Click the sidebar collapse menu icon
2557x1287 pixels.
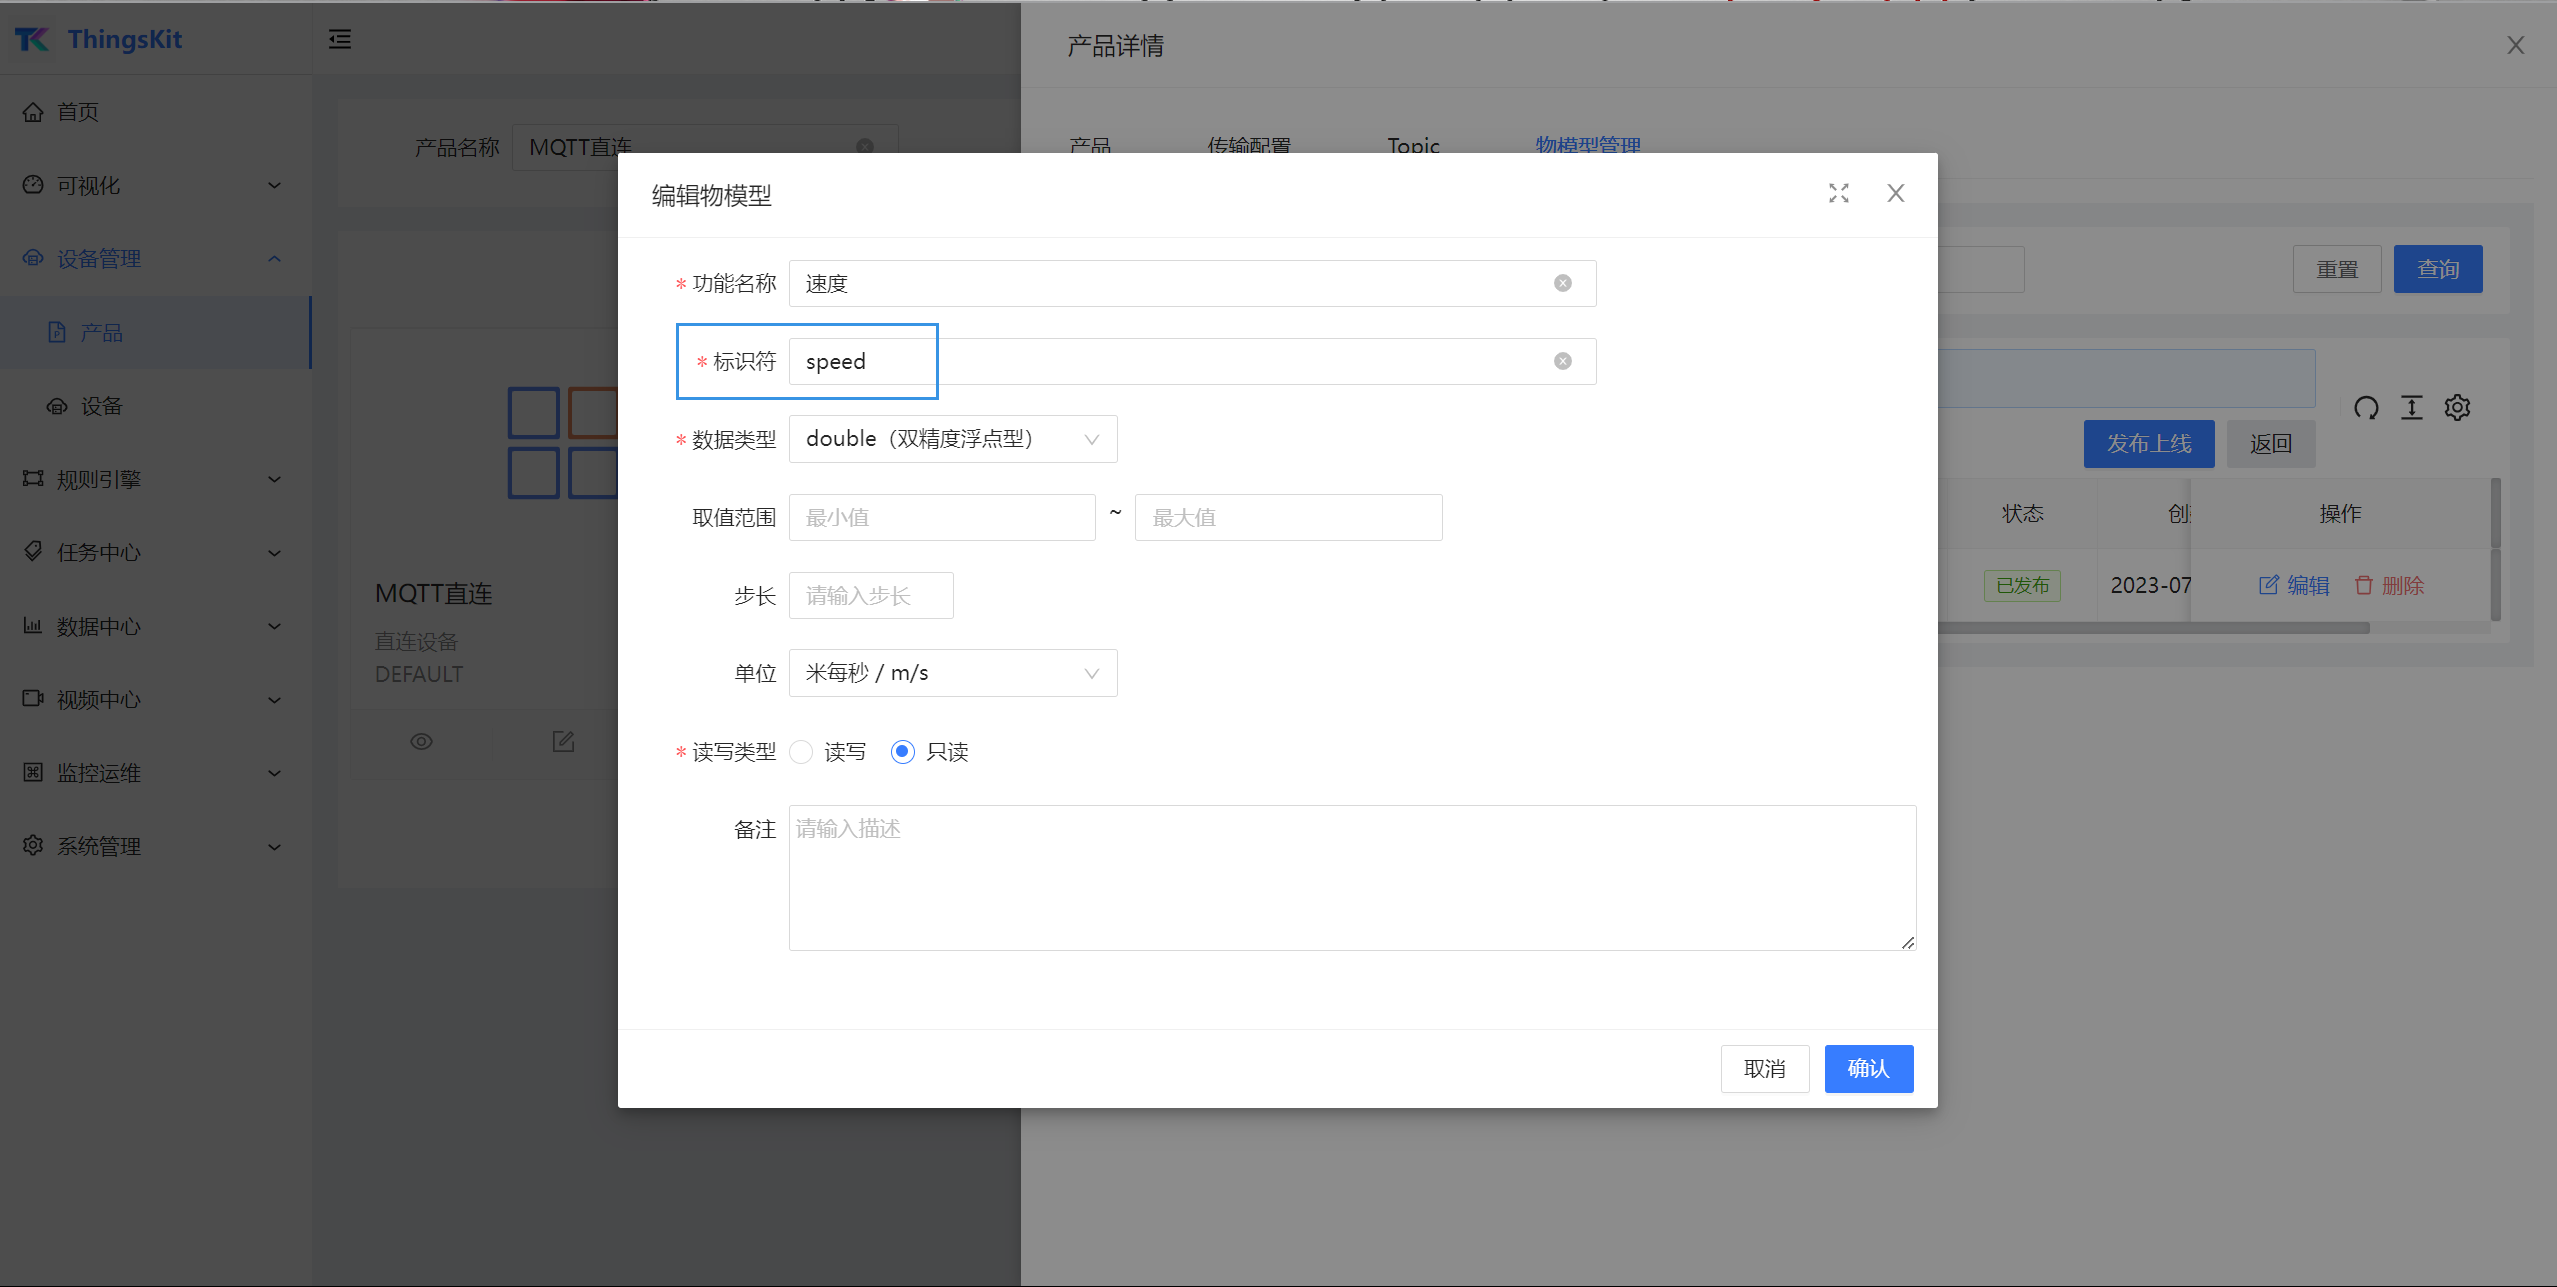pos(340,40)
